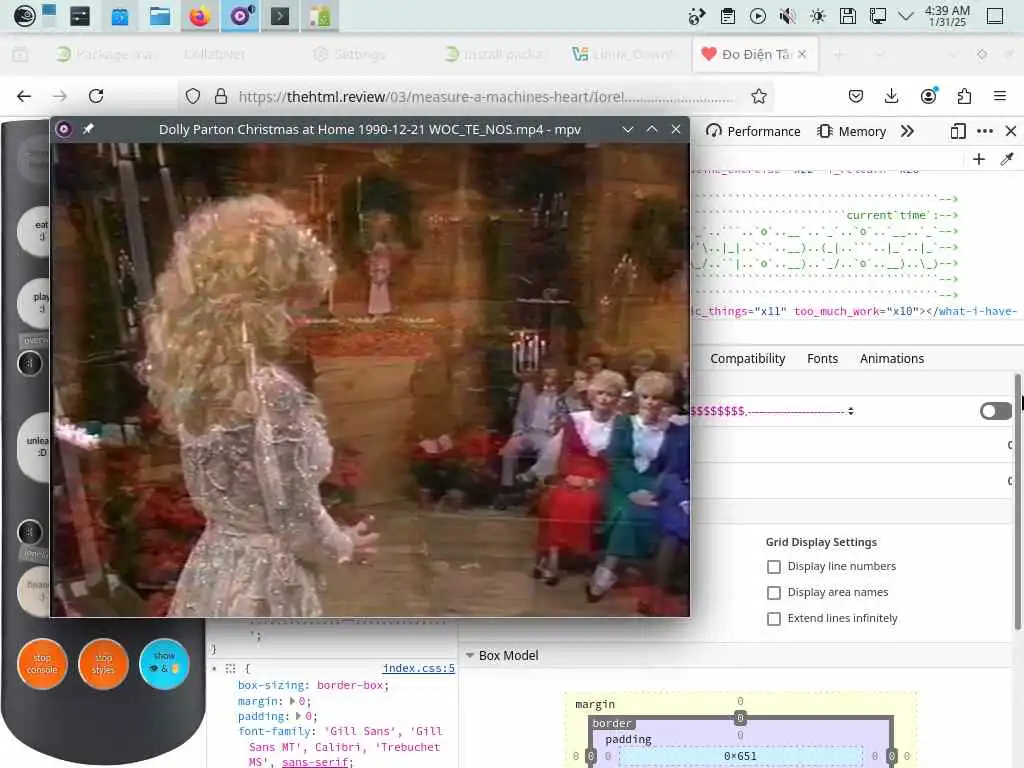This screenshot has width=1024, height=768.
Task: Reload the current Firefox page
Action: pyautogui.click(x=96, y=96)
